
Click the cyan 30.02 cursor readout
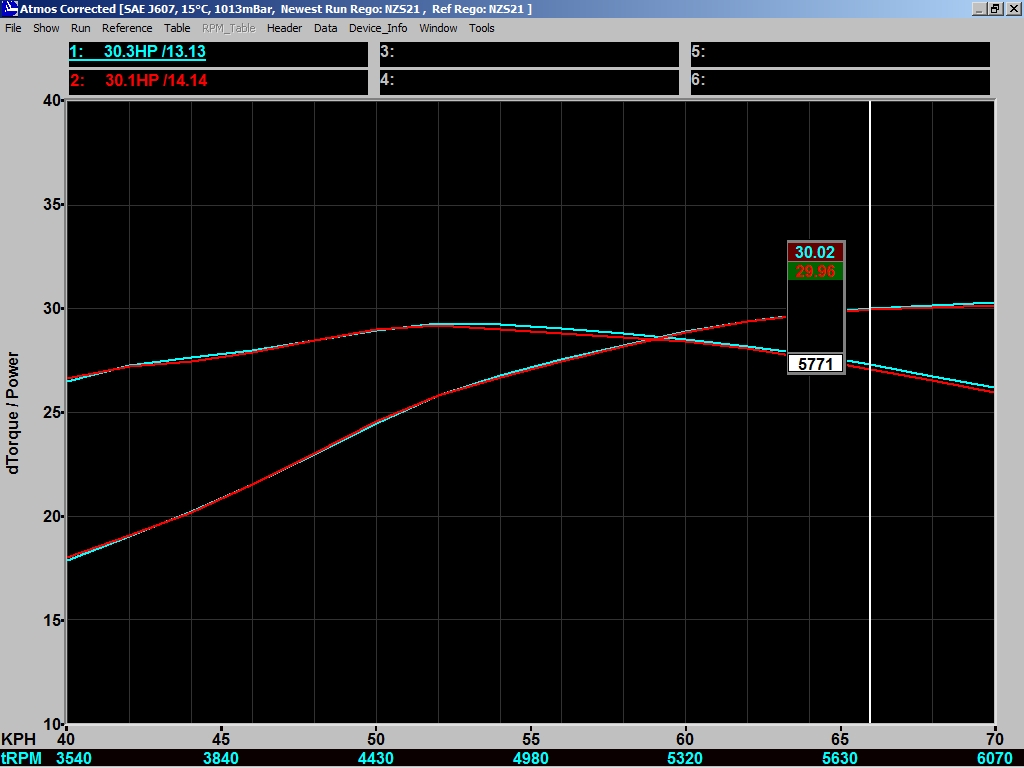tap(815, 252)
